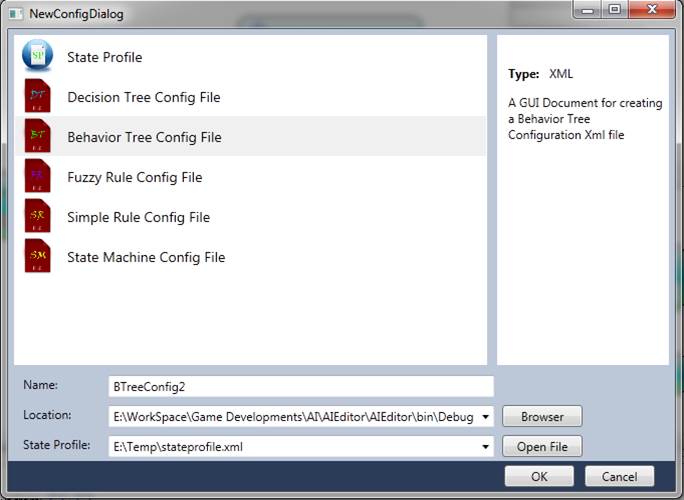Expand the State Profile dropdown arrow
The image size is (684, 500).
click(486, 447)
